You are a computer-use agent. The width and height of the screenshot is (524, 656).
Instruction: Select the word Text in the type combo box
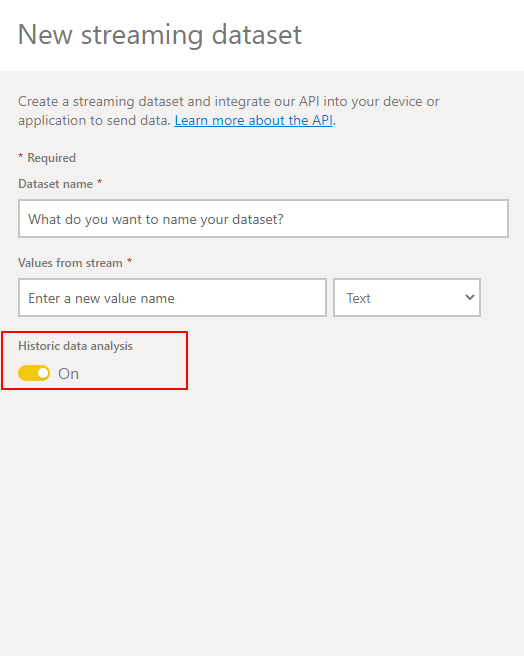tap(358, 298)
